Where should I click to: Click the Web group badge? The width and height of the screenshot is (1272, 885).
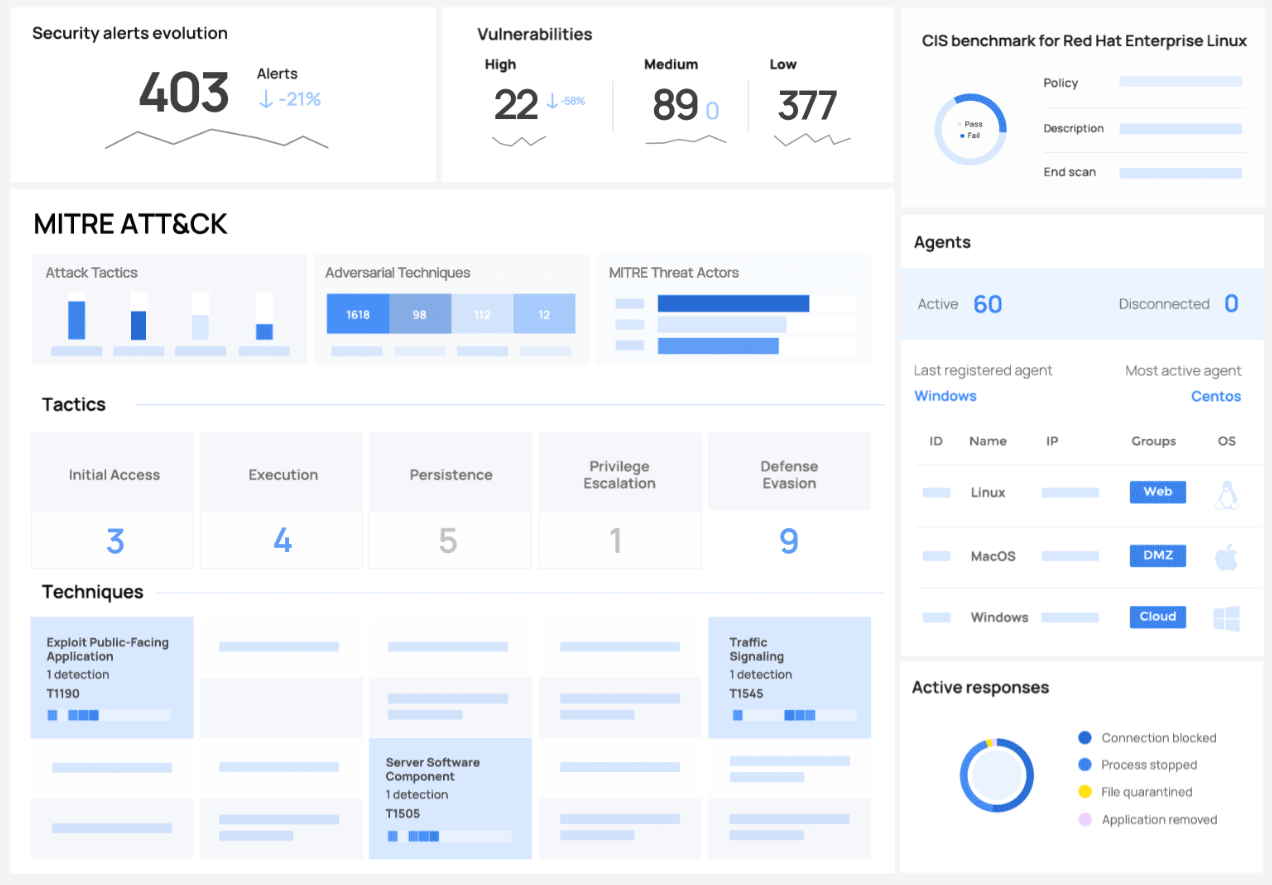pos(1157,492)
